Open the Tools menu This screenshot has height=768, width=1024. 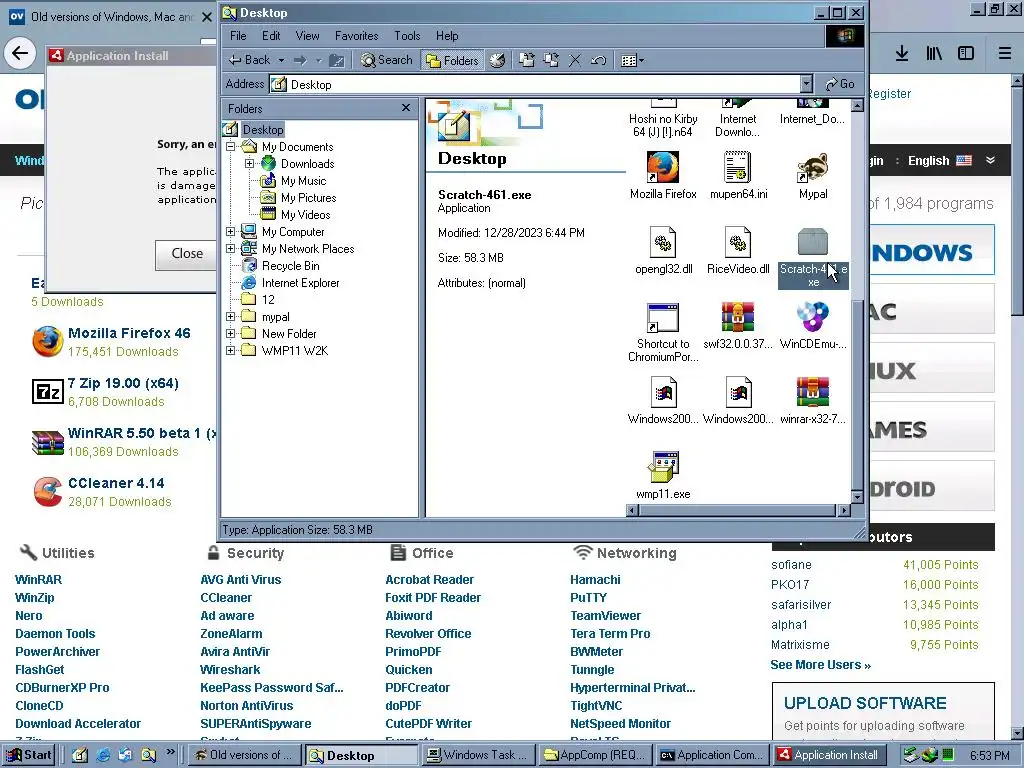pos(407,36)
